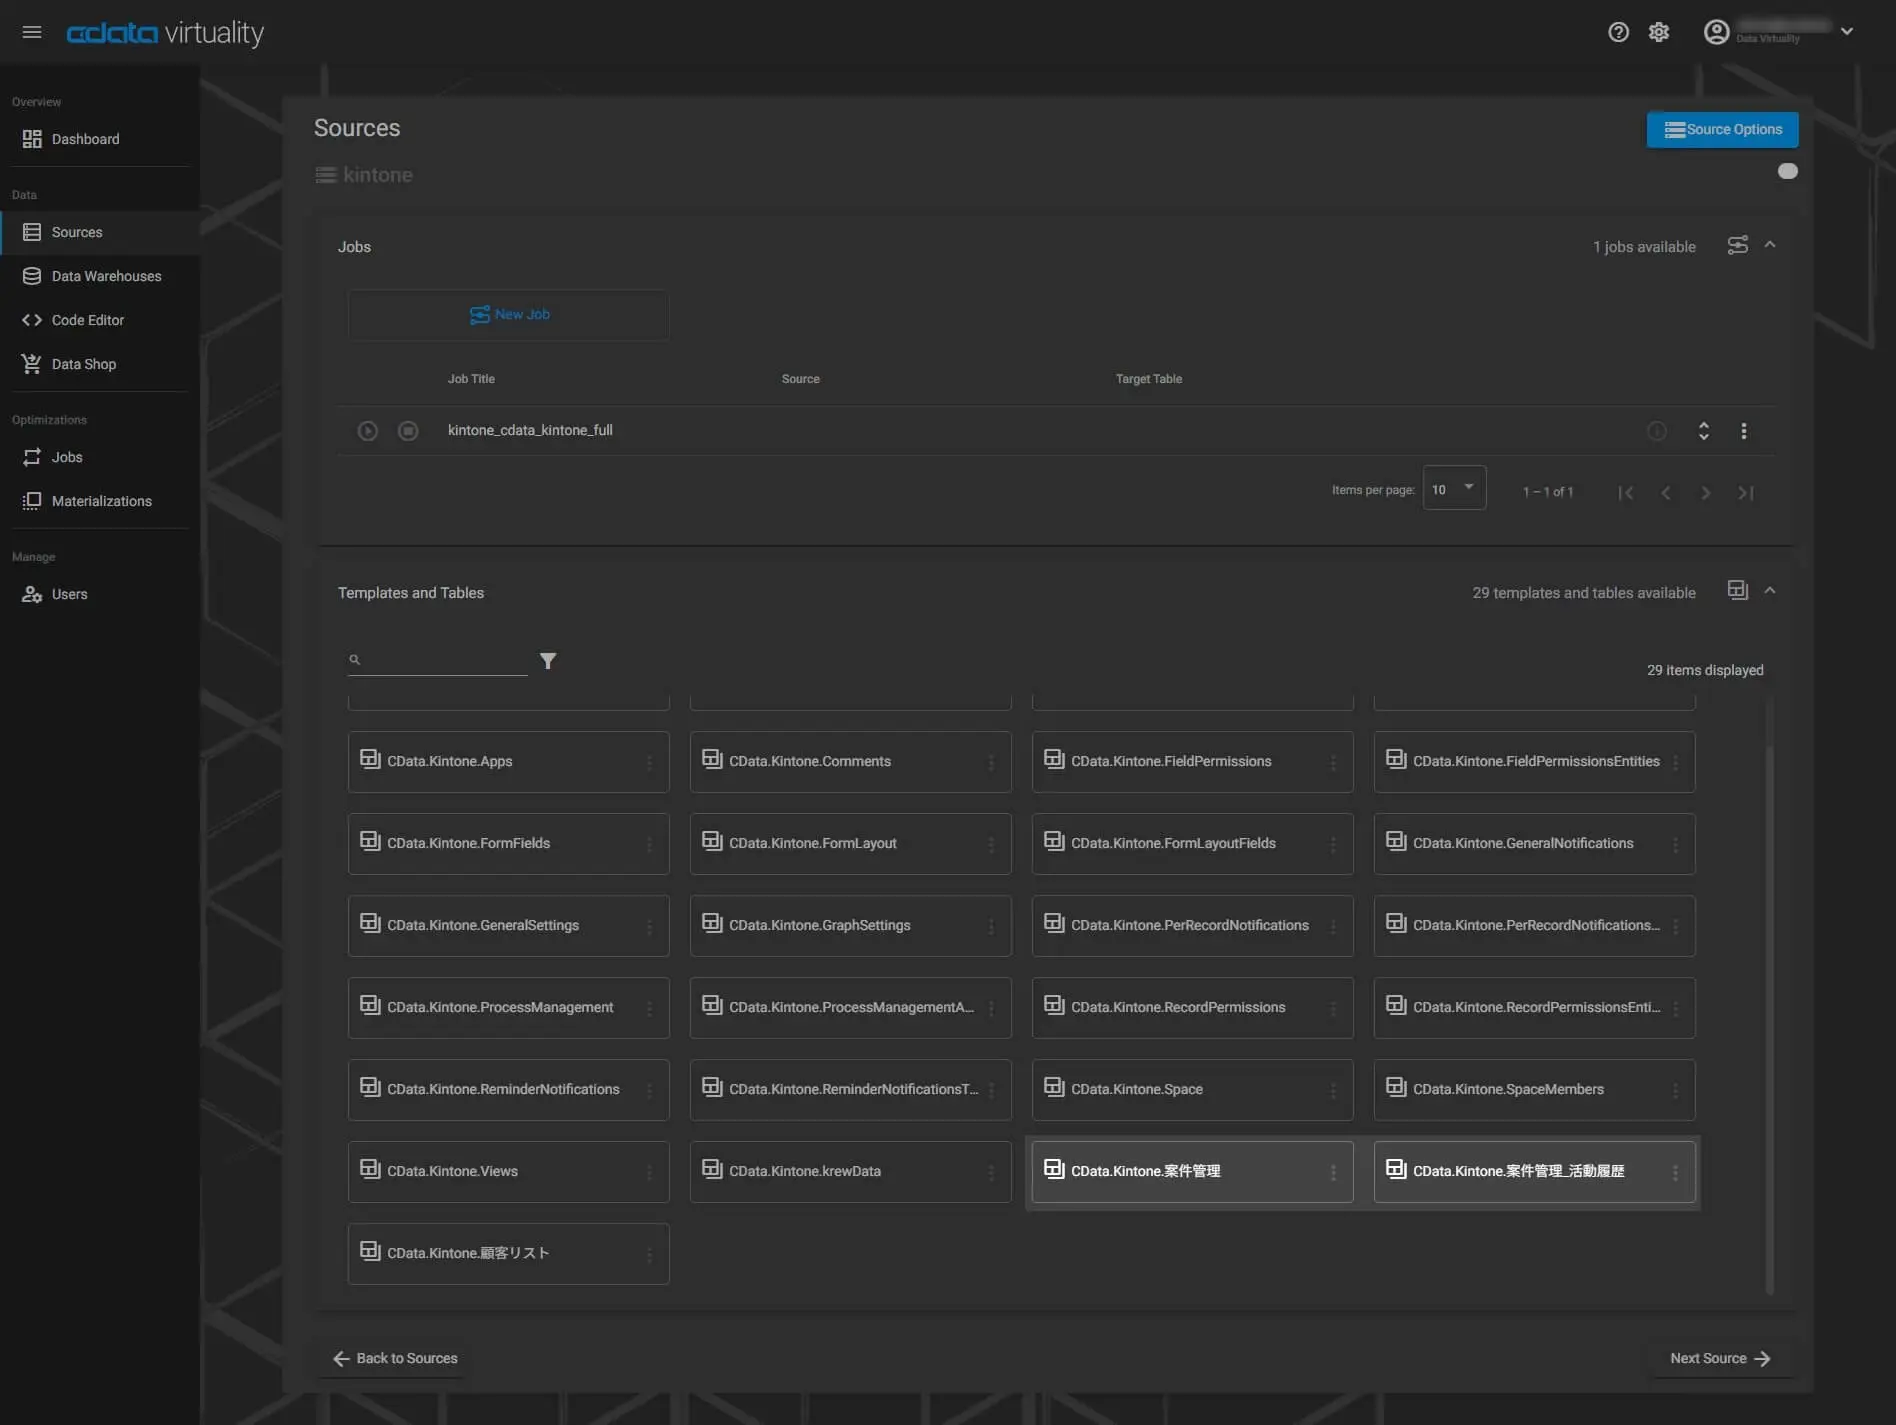Stop the kintone_cdata_kintone_full job
This screenshot has height=1425, width=1896.
coord(408,431)
